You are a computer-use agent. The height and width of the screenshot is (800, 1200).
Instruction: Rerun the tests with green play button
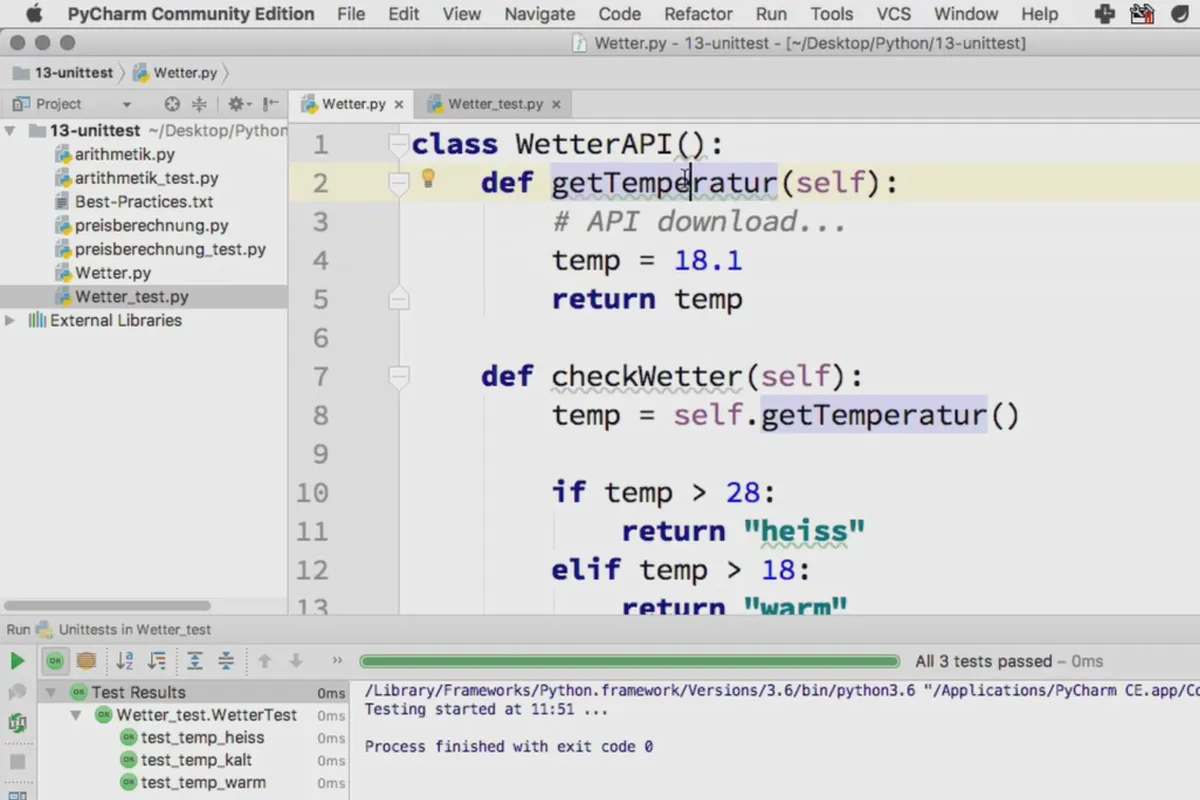coord(17,661)
